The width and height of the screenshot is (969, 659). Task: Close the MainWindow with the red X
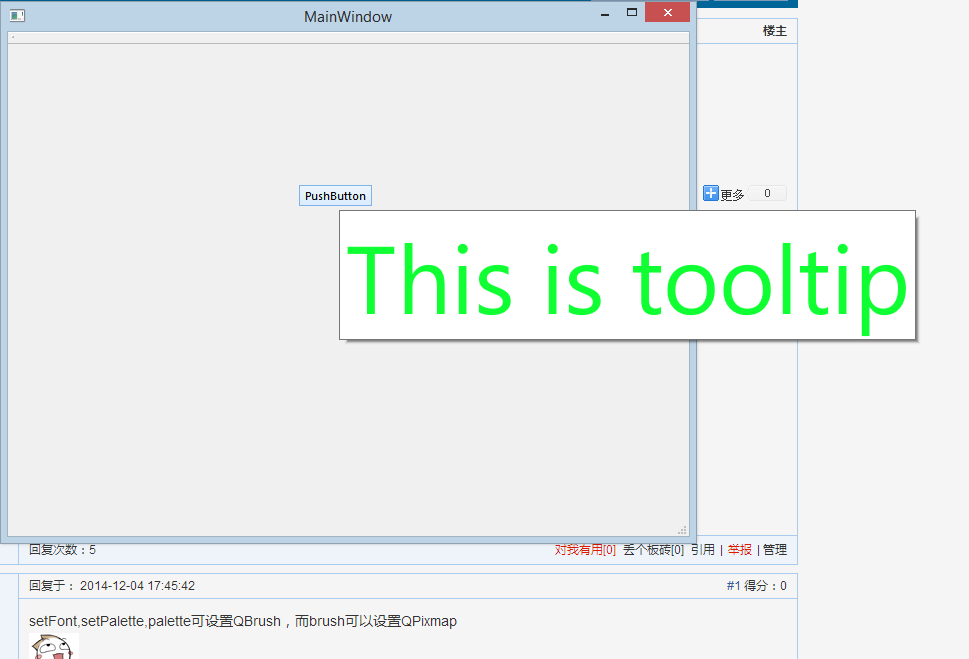(667, 12)
